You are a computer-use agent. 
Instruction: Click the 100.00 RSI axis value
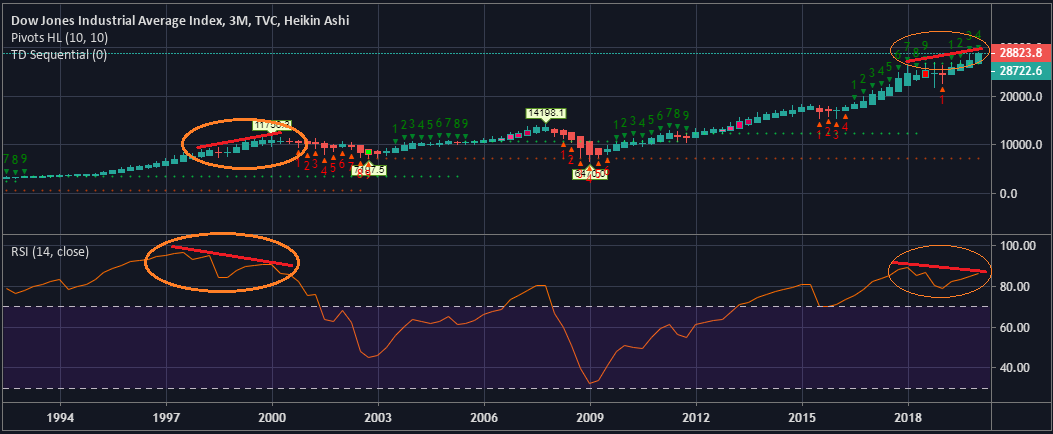point(1017,246)
